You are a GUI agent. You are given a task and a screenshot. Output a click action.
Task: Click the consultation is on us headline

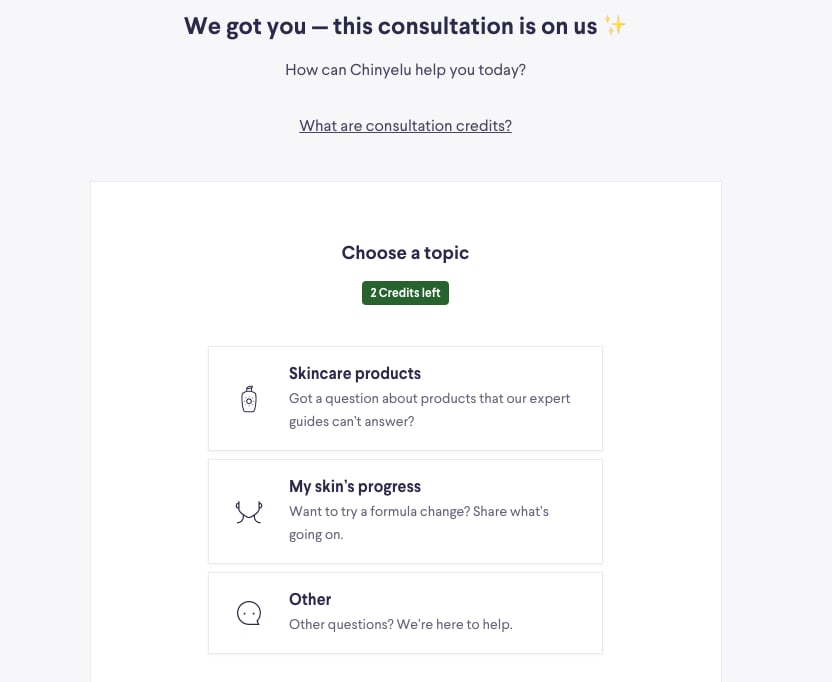[390, 26]
